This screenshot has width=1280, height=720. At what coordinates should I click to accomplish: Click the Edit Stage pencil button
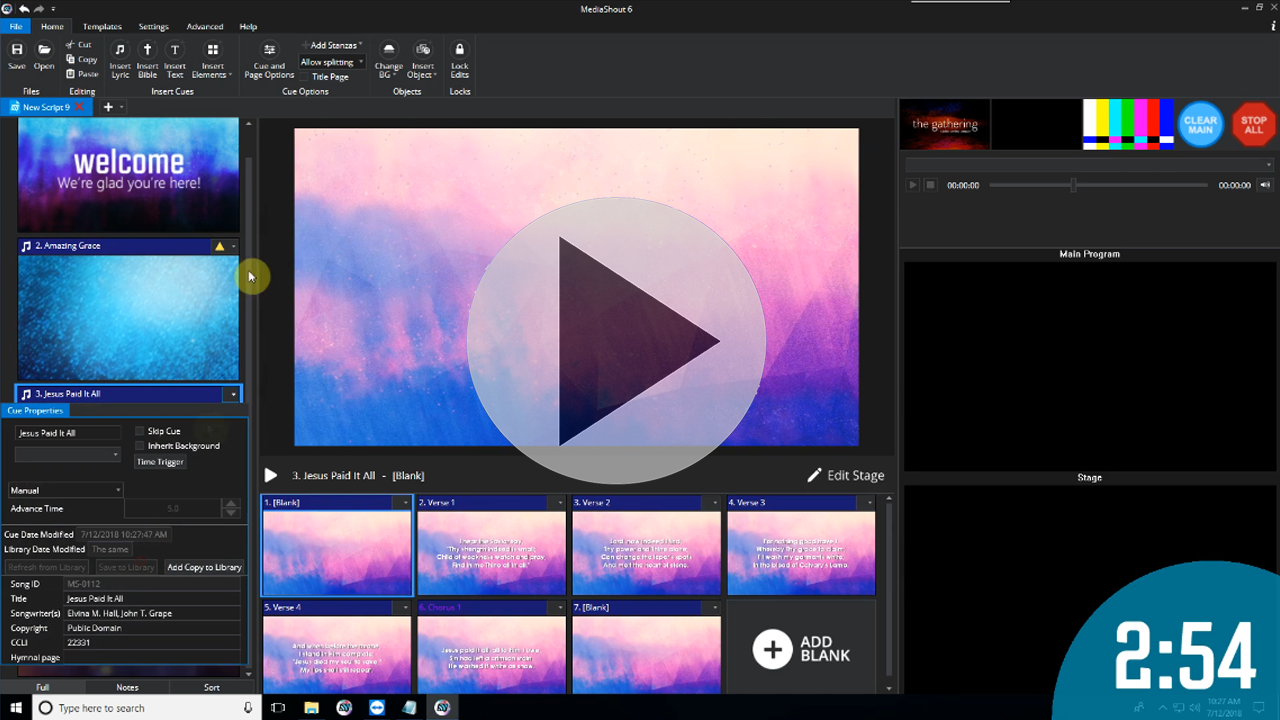coord(845,475)
